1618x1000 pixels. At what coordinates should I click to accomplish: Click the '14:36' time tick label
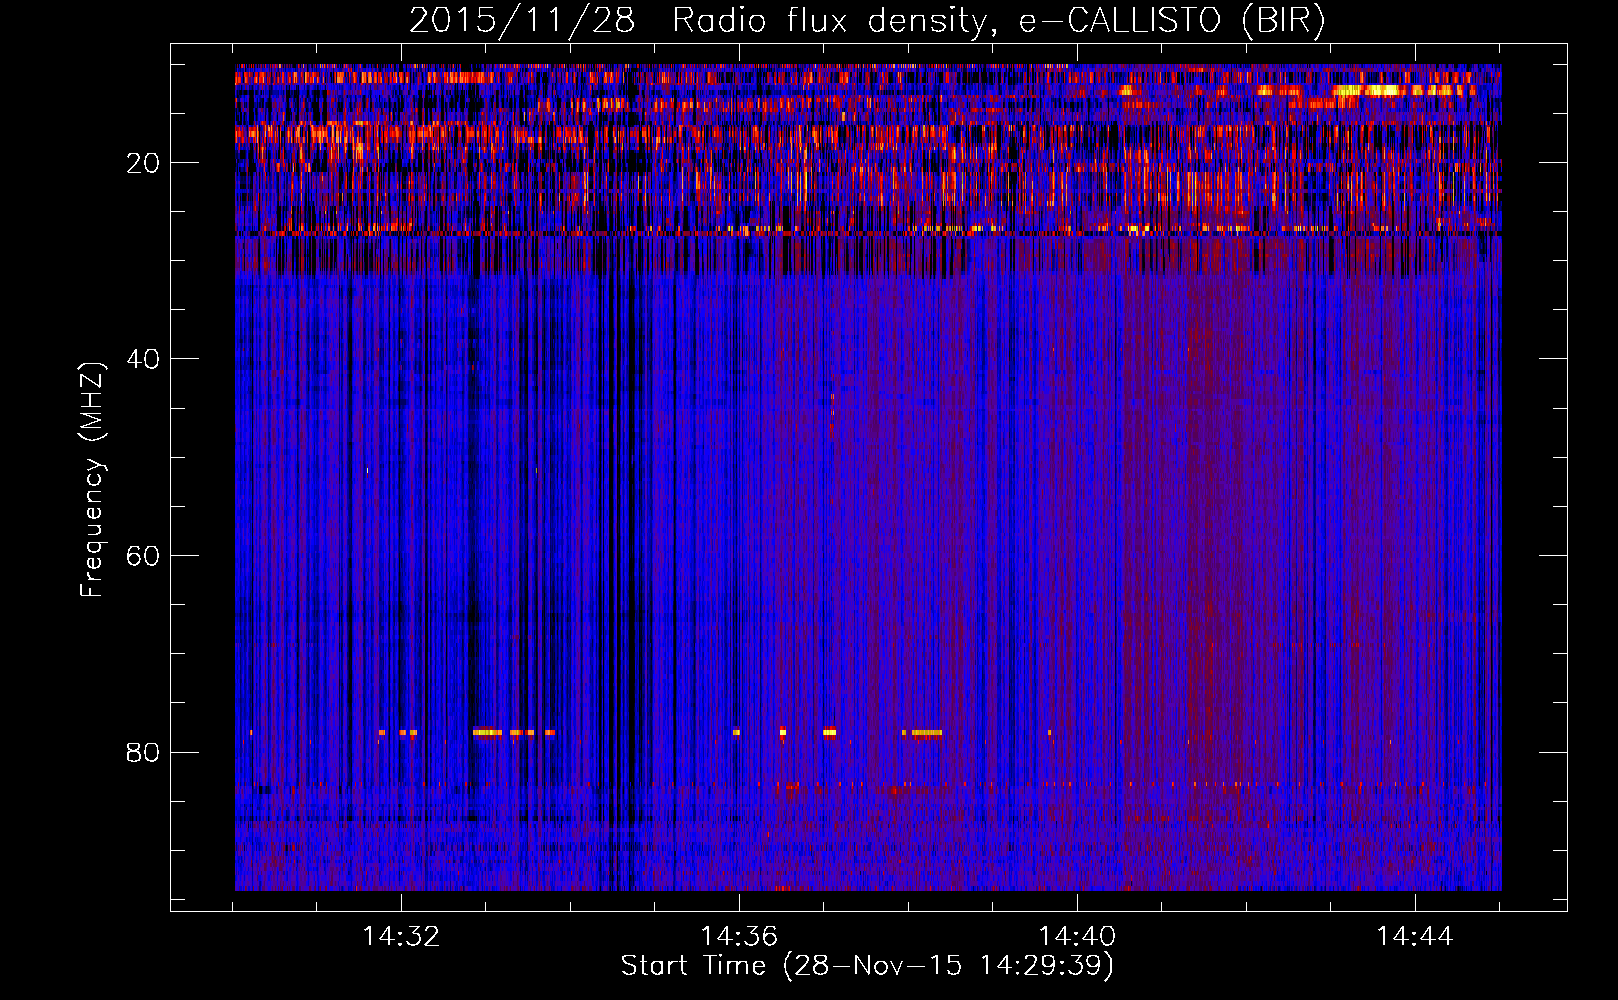click(x=739, y=937)
